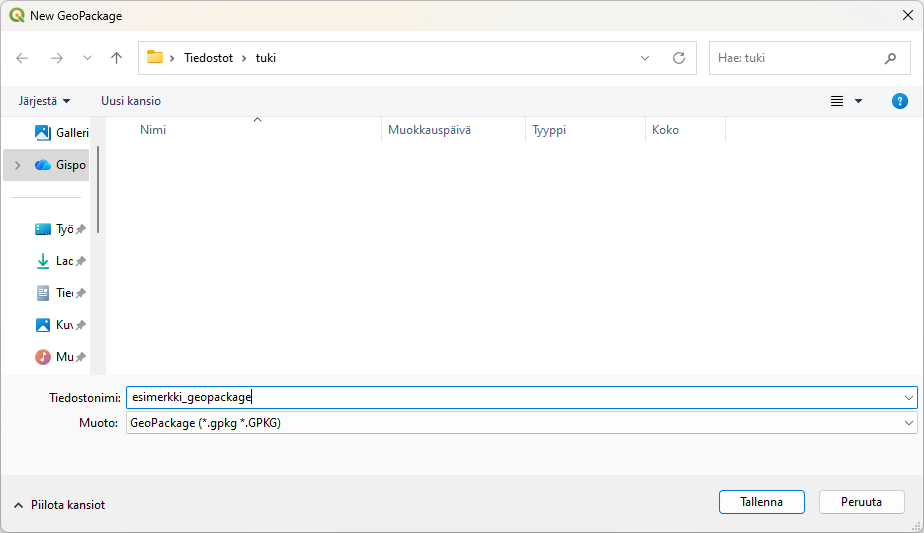Select Gispo in the navigation pane

(x=61, y=165)
